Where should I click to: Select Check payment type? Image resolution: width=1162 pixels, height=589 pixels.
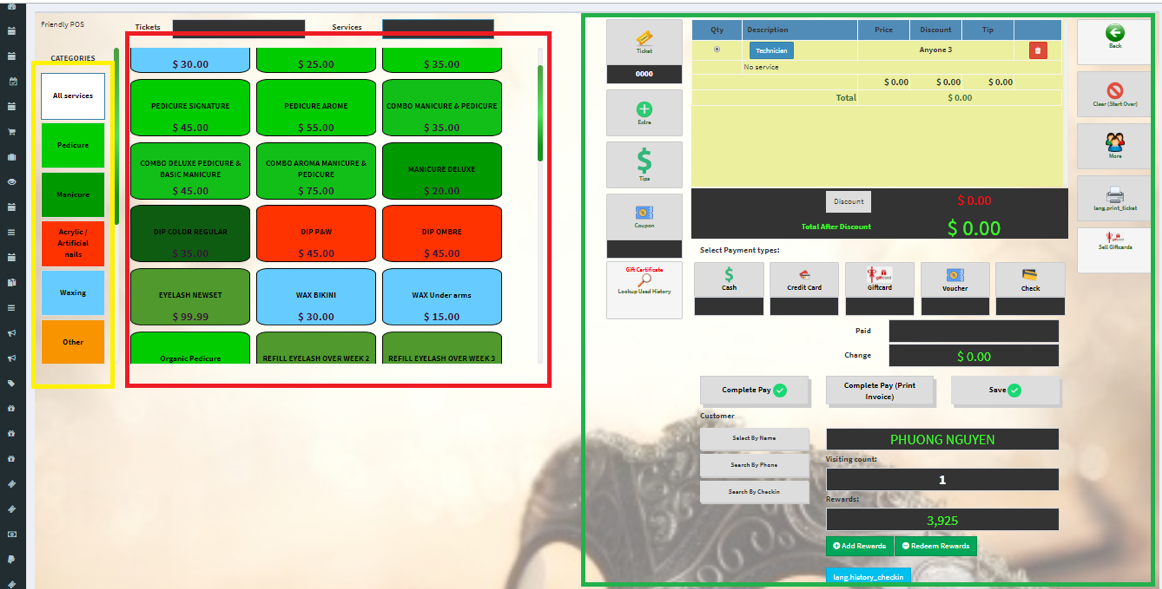pos(1030,279)
